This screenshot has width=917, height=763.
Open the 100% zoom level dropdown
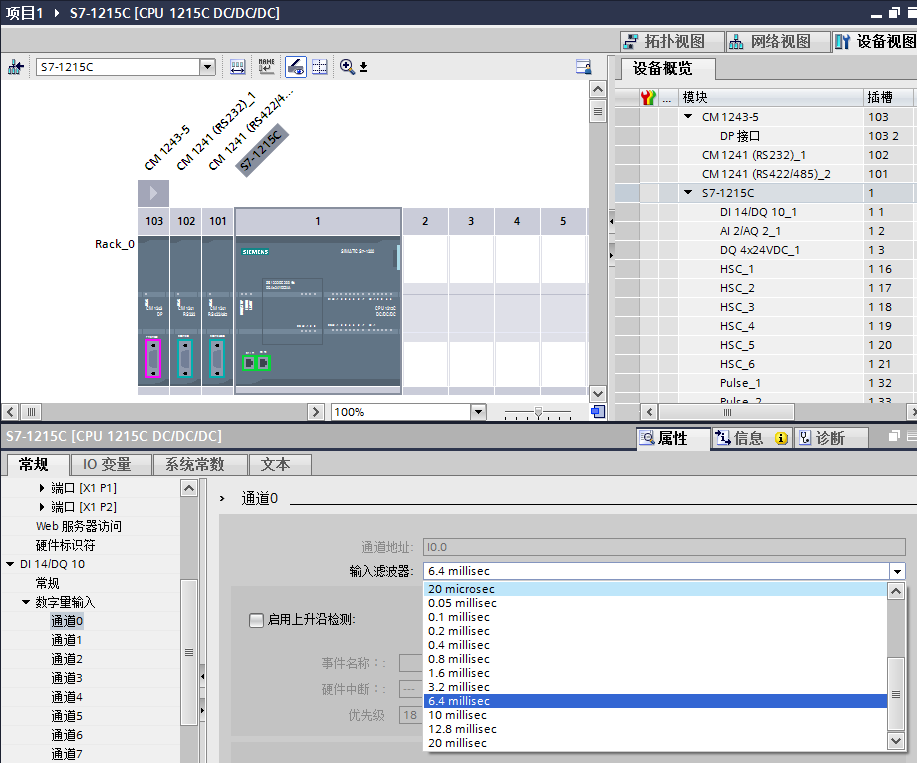(x=478, y=412)
